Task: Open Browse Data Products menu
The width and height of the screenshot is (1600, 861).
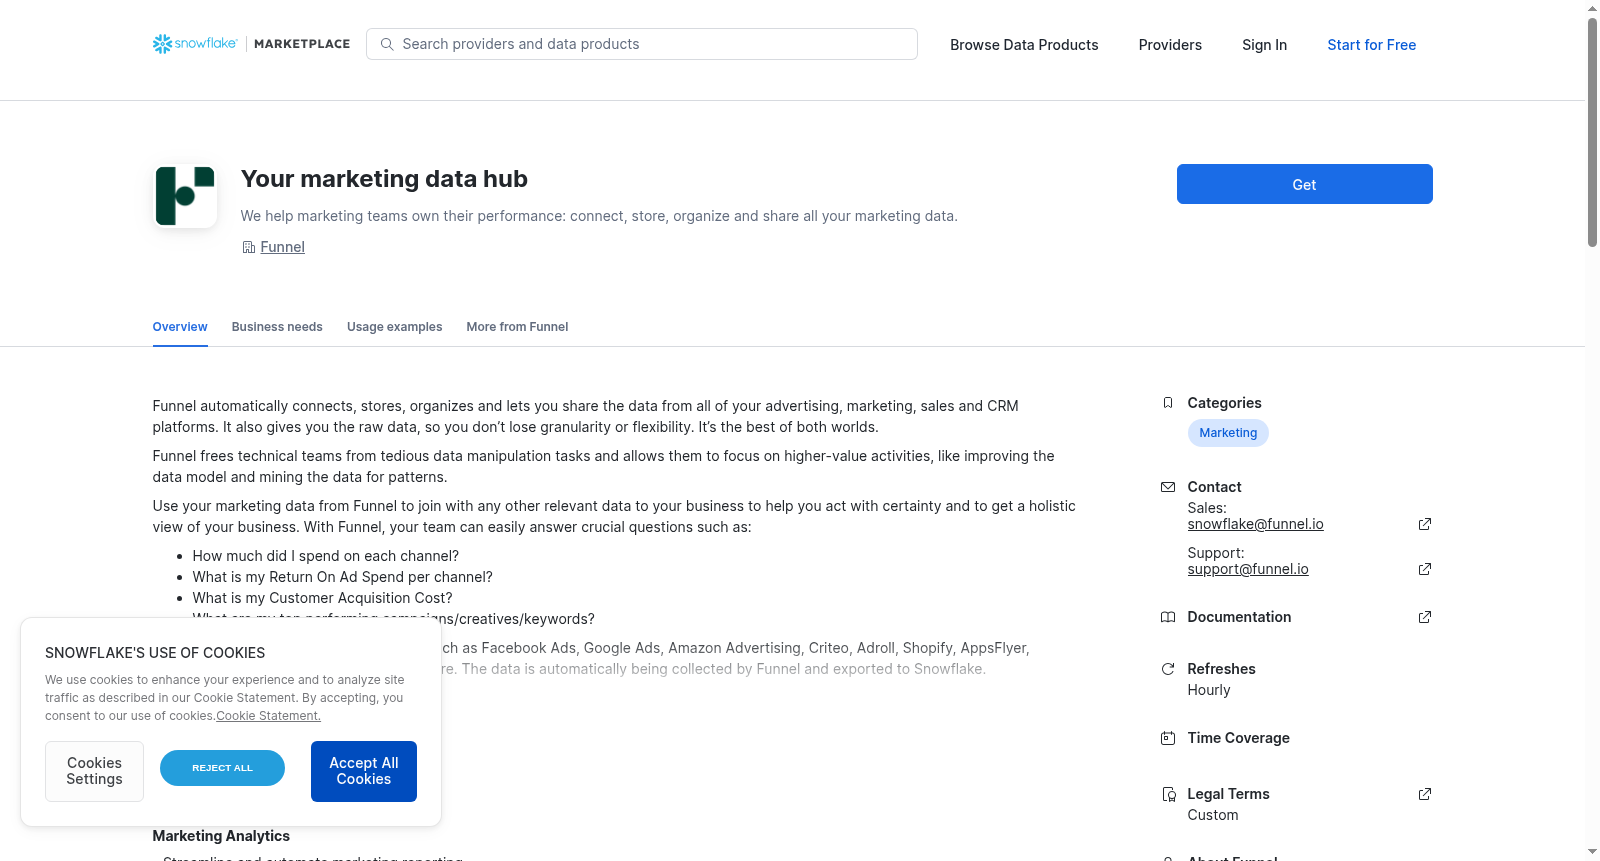Action: click(1024, 45)
